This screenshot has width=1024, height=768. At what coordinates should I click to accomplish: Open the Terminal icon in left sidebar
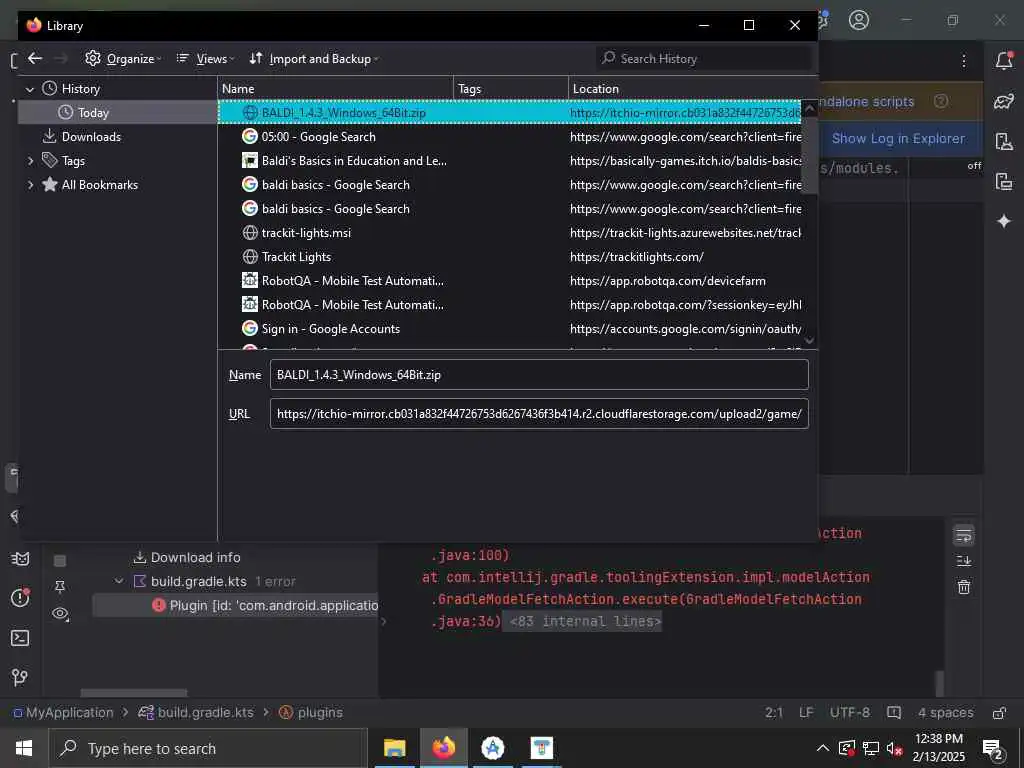[x=20, y=638]
